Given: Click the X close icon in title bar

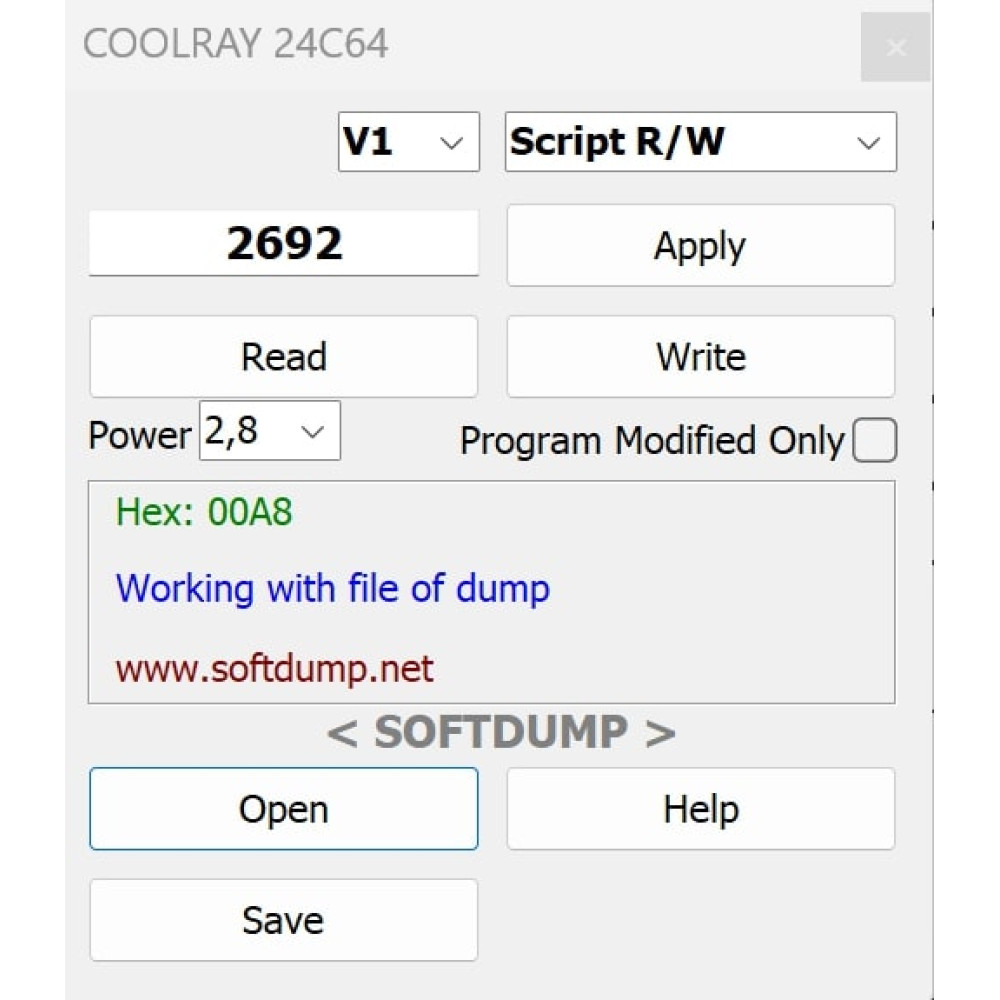Looking at the screenshot, I should [895, 47].
